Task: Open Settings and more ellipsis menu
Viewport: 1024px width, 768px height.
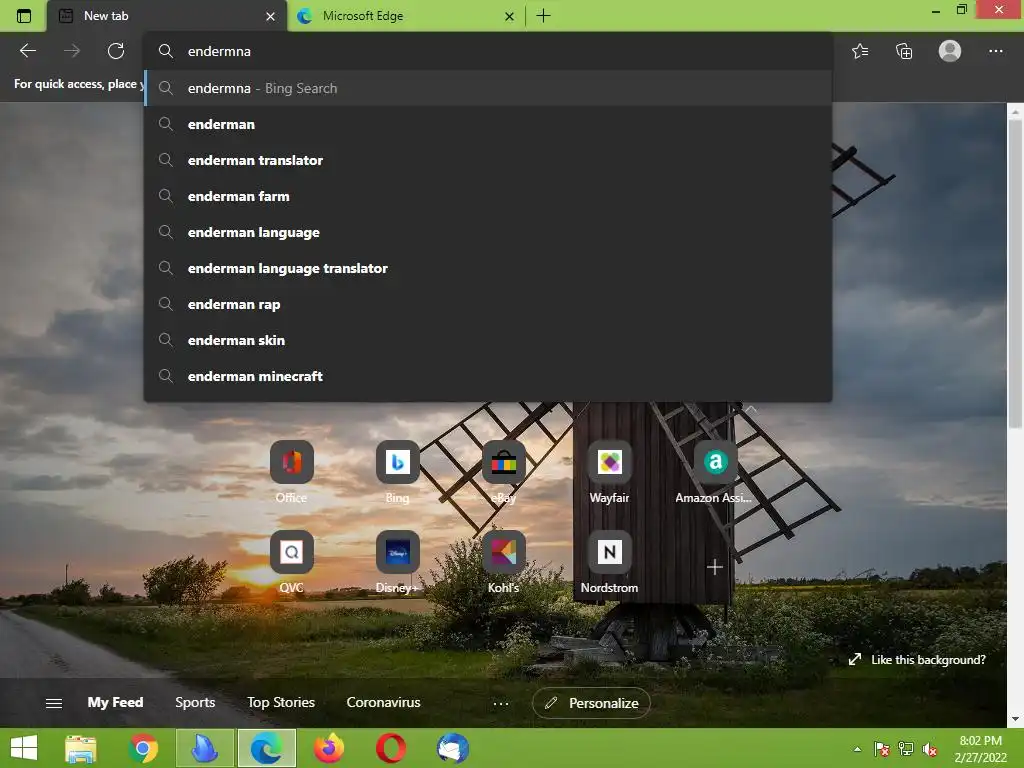Action: [995, 51]
